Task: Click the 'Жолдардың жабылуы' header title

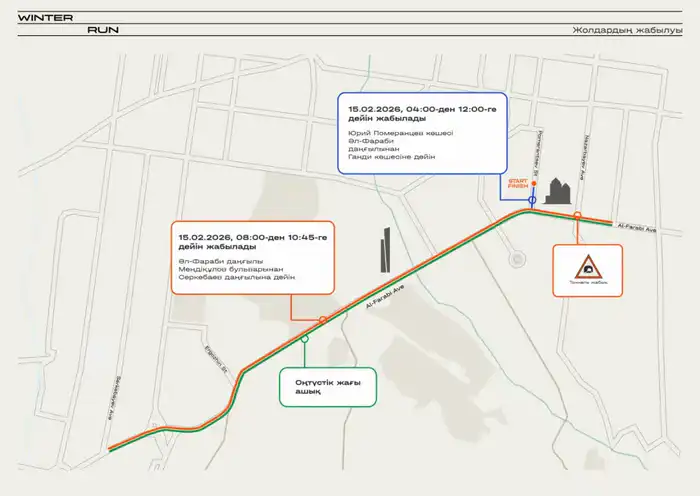Action: point(627,29)
